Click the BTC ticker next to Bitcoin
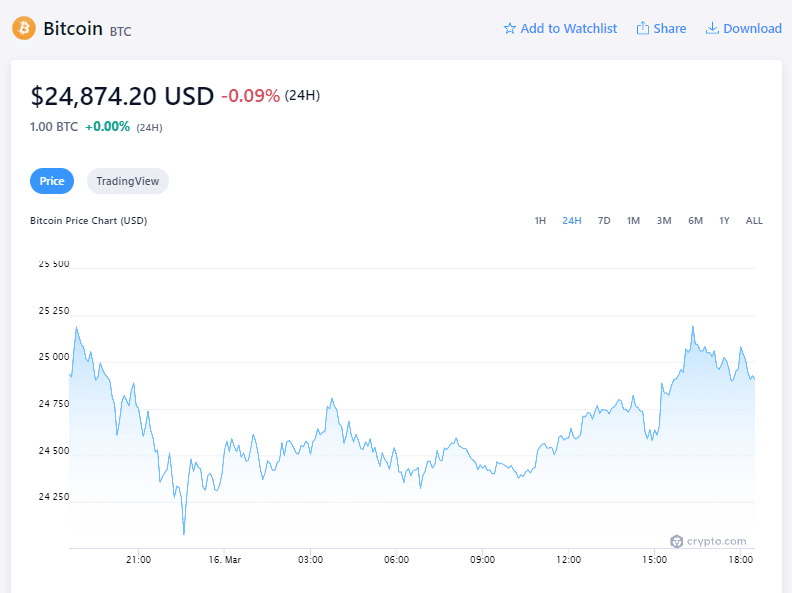This screenshot has width=792, height=593. coord(120,31)
